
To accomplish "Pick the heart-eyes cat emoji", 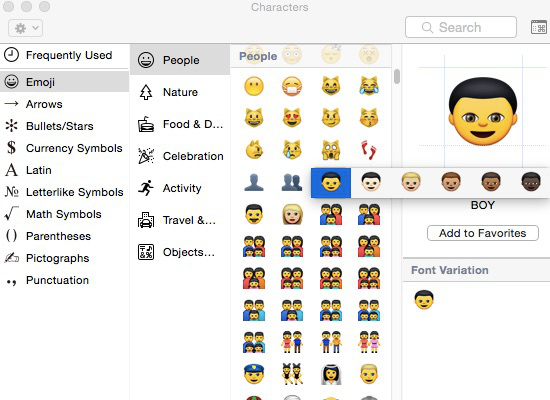I will 292,118.
